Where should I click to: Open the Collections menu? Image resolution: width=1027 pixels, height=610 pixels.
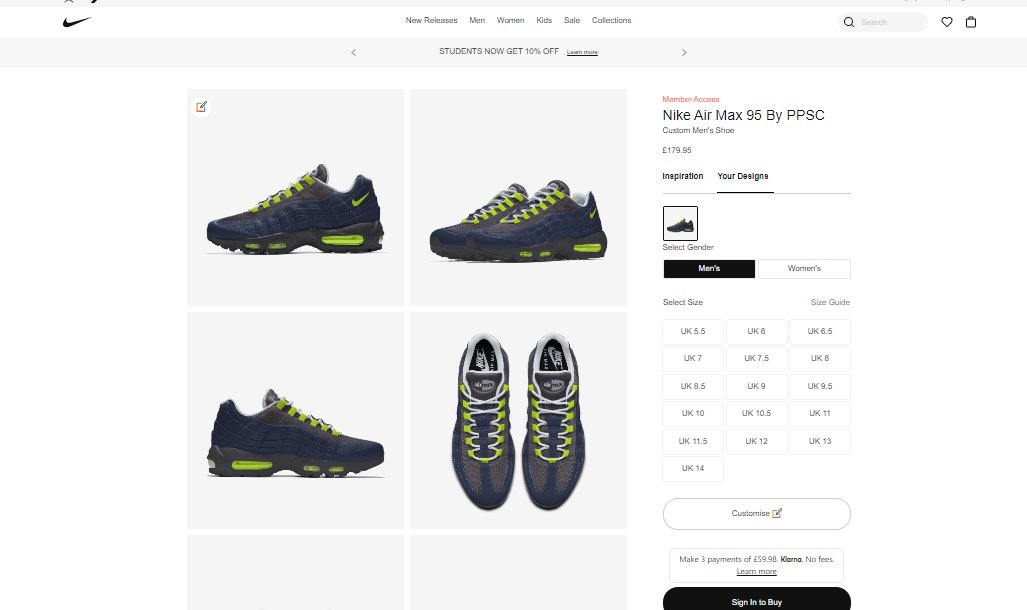tap(611, 20)
